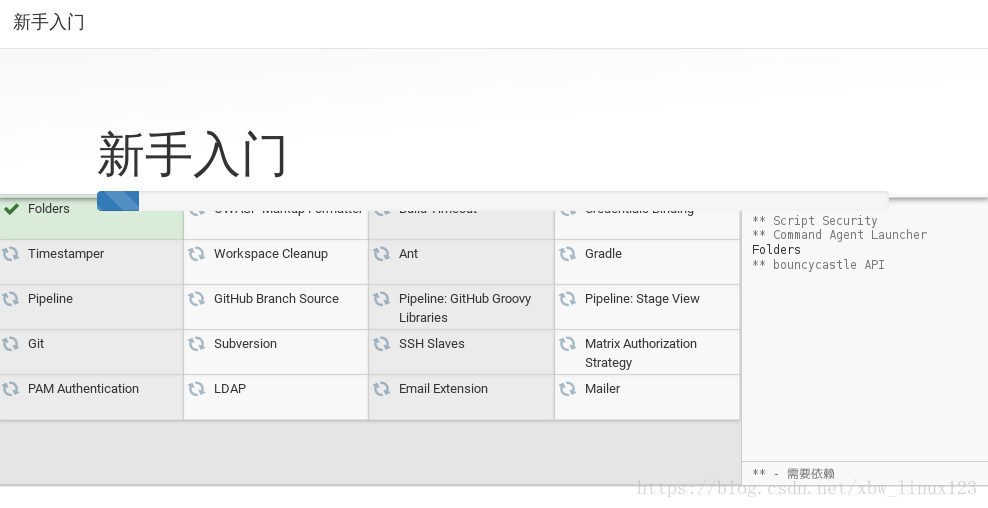Select the '** bouncycastle API' log line

pos(818,265)
